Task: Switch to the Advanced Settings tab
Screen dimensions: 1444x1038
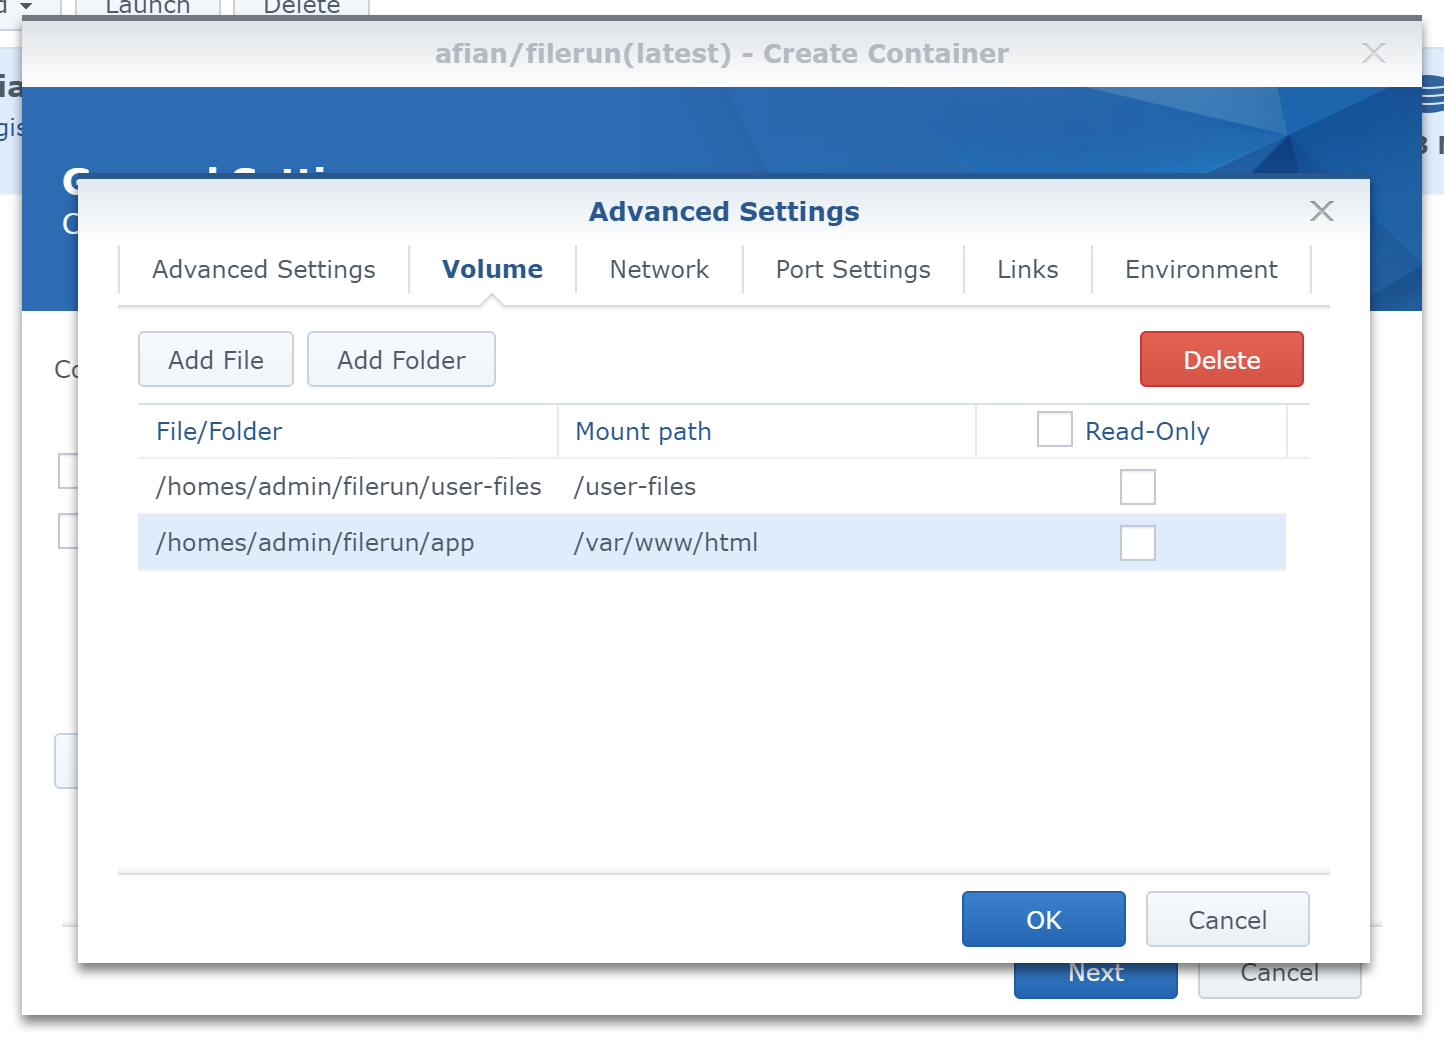Action: click(x=263, y=270)
